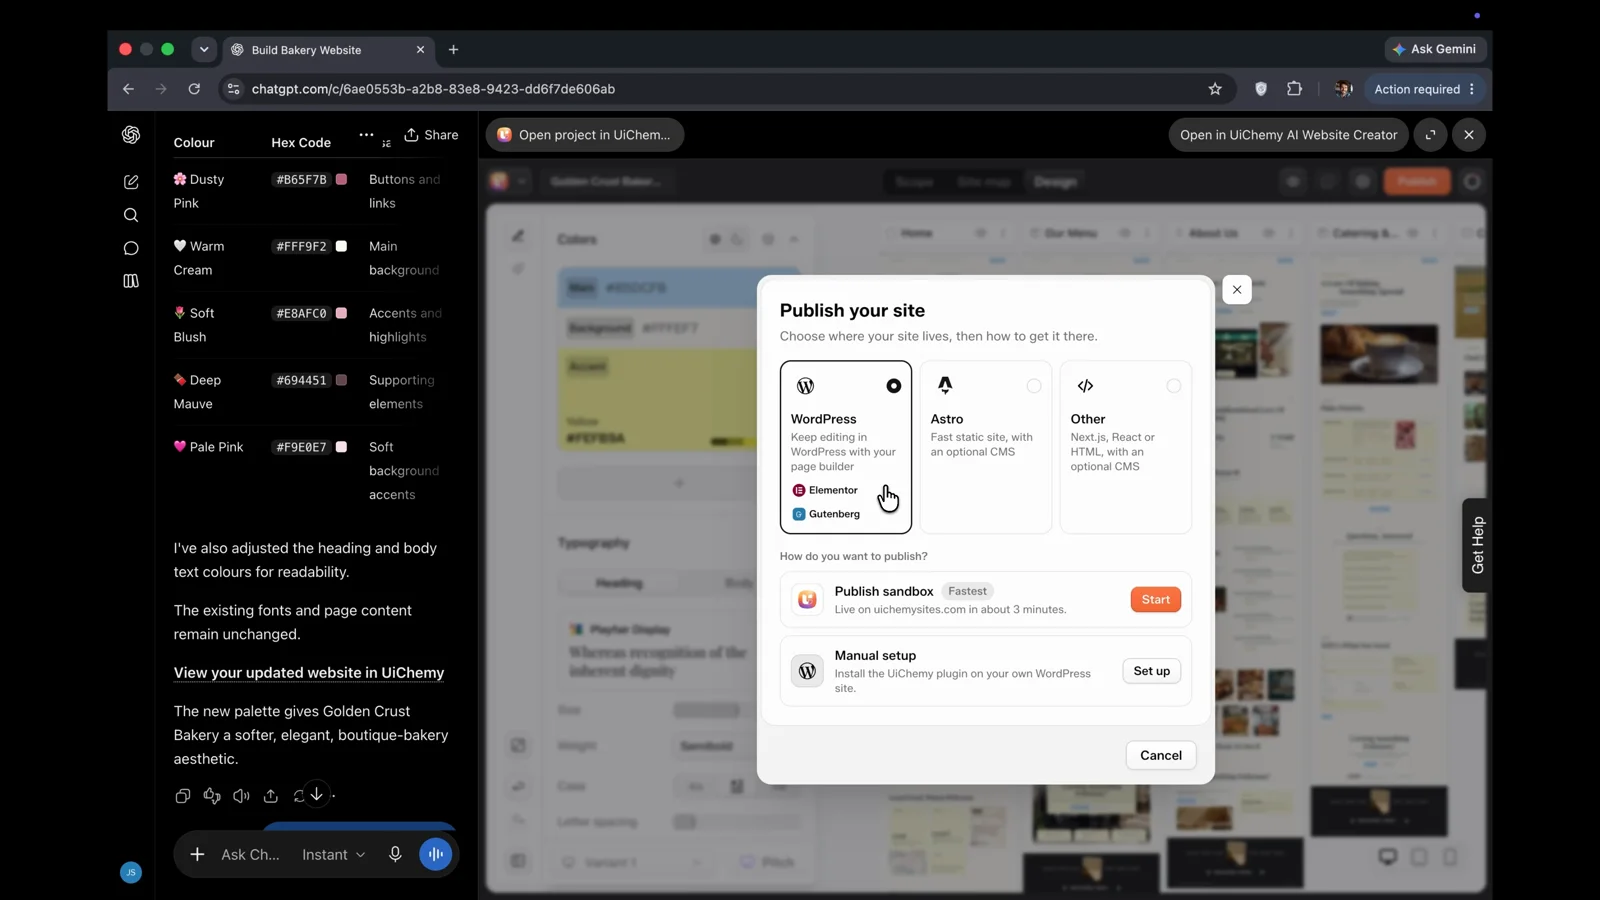The image size is (1600, 900).
Task: Click the chat bubble icon in sidebar
Action: click(x=131, y=248)
